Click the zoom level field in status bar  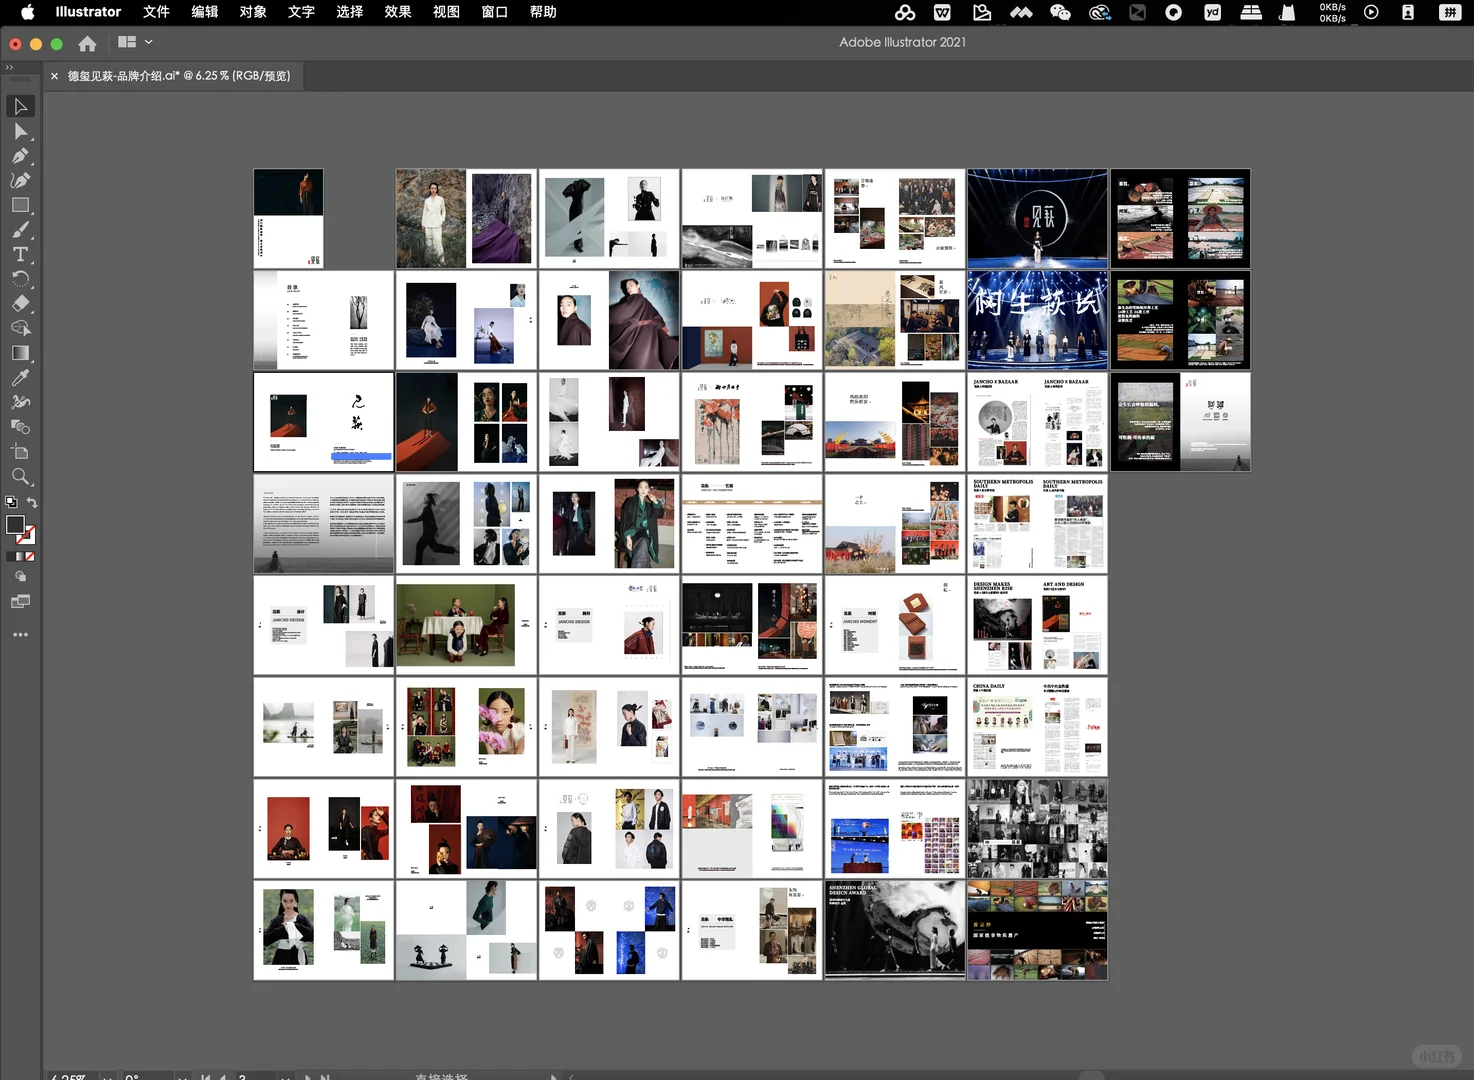72,1076
